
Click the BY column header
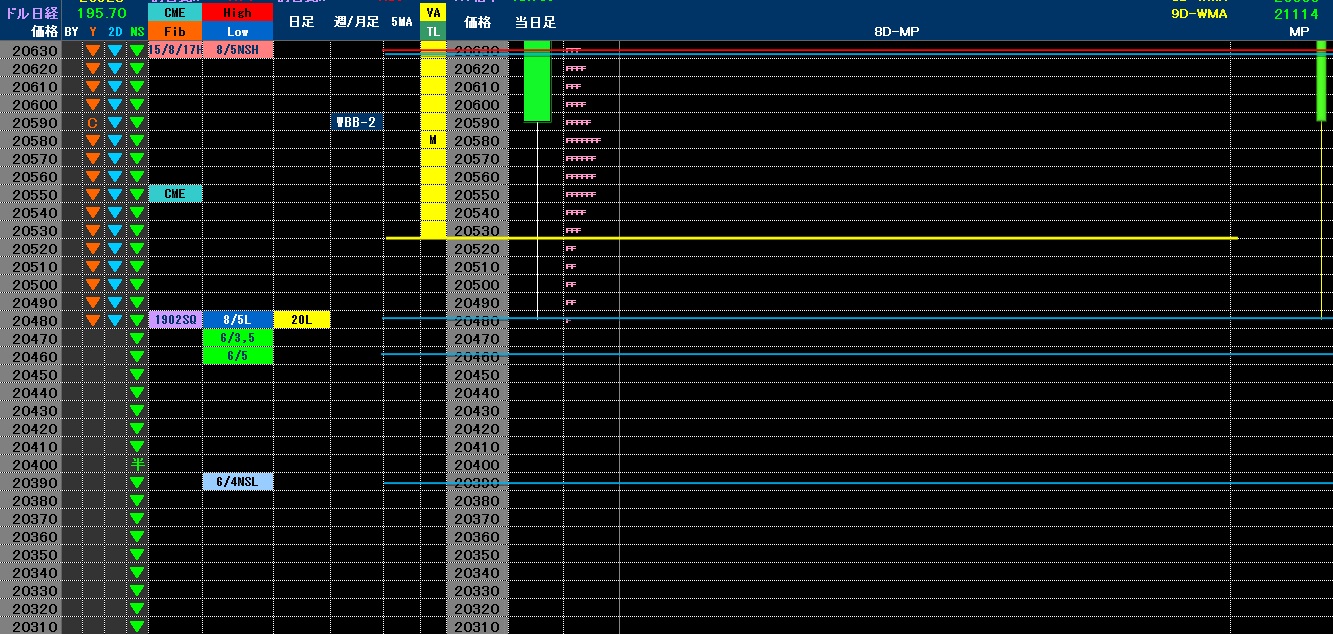pyautogui.click(x=71, y=32)
